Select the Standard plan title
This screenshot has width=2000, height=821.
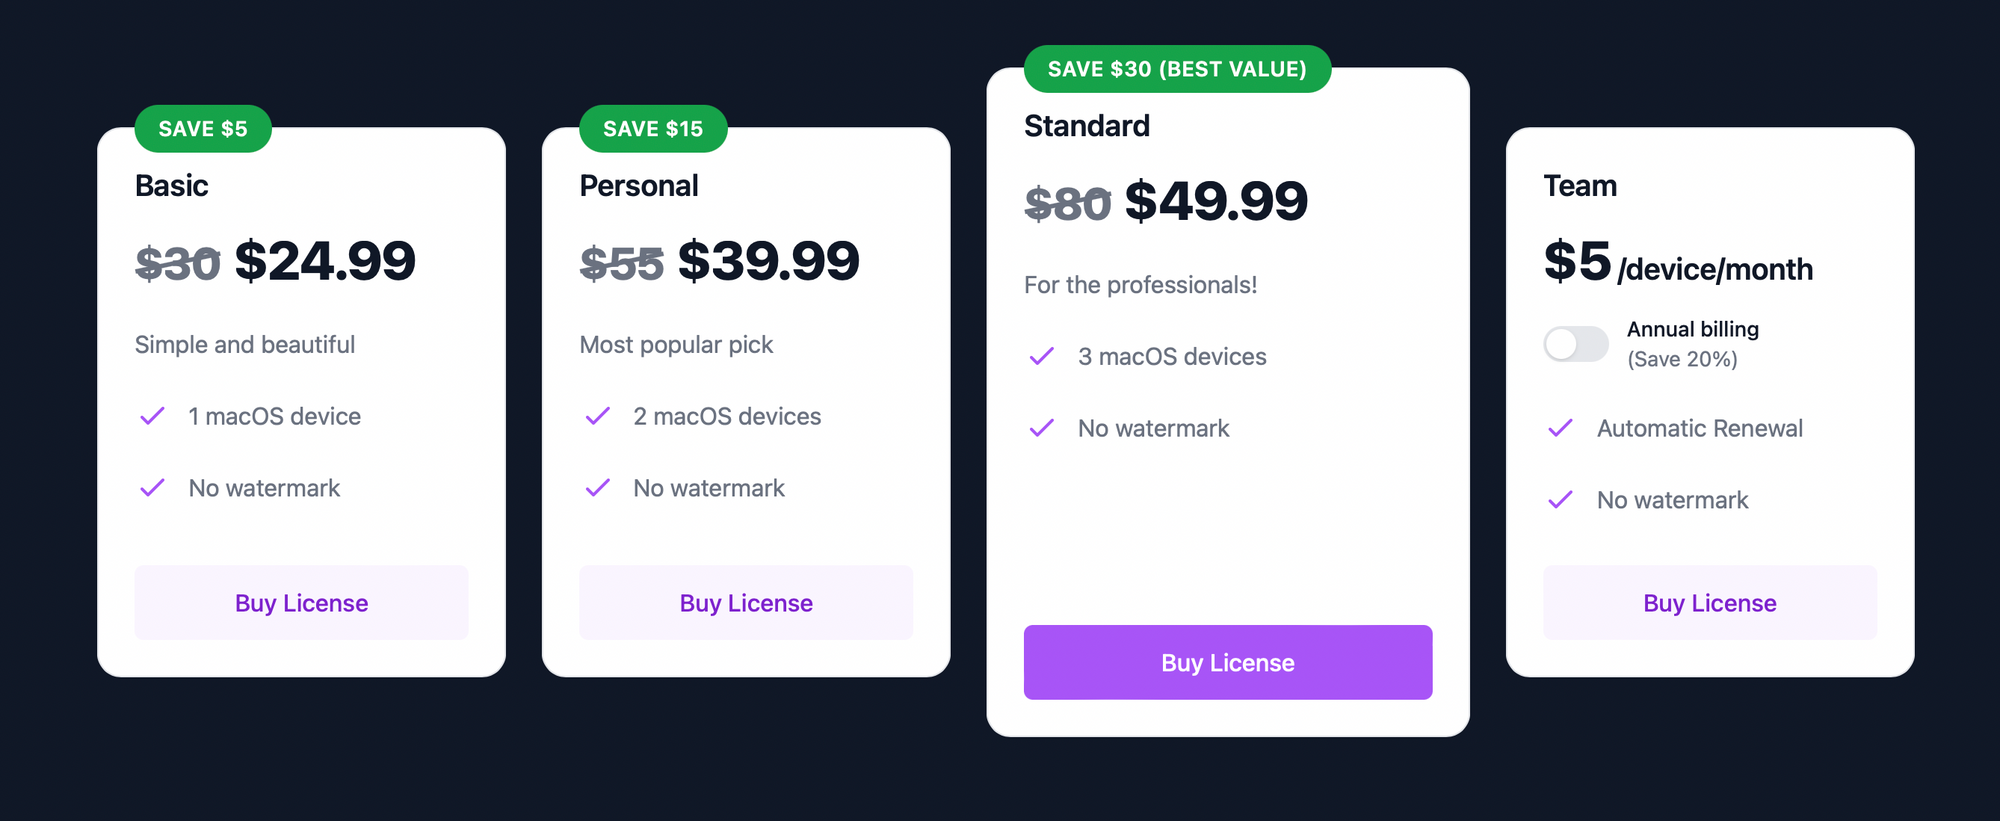[1087, 126]
